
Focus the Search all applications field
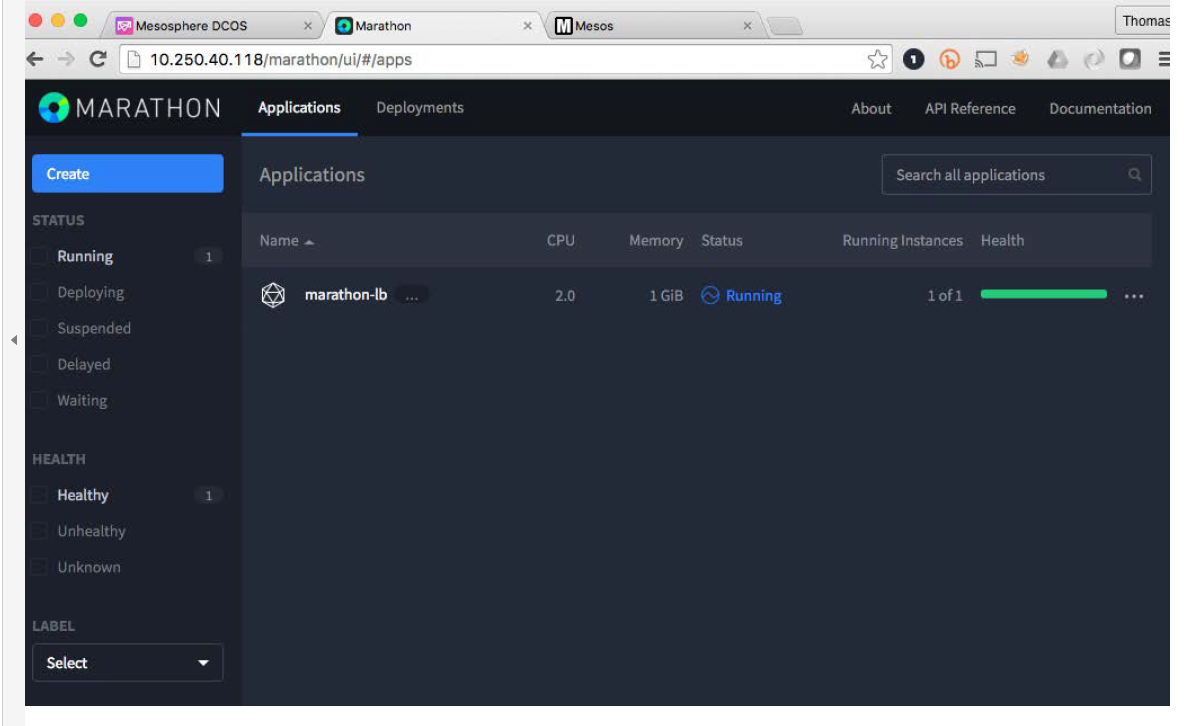coord(1016,174)
